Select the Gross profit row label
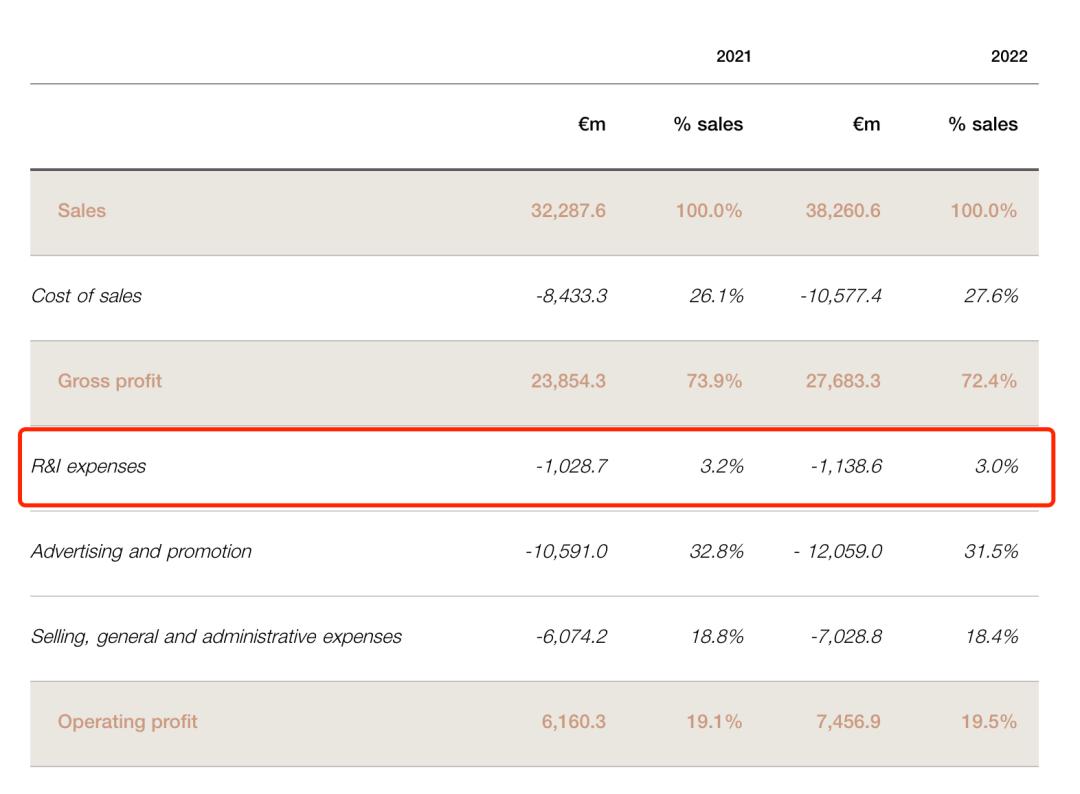Screen dimensions: 1080x794 pyautogui.click(x=110, y=381)
